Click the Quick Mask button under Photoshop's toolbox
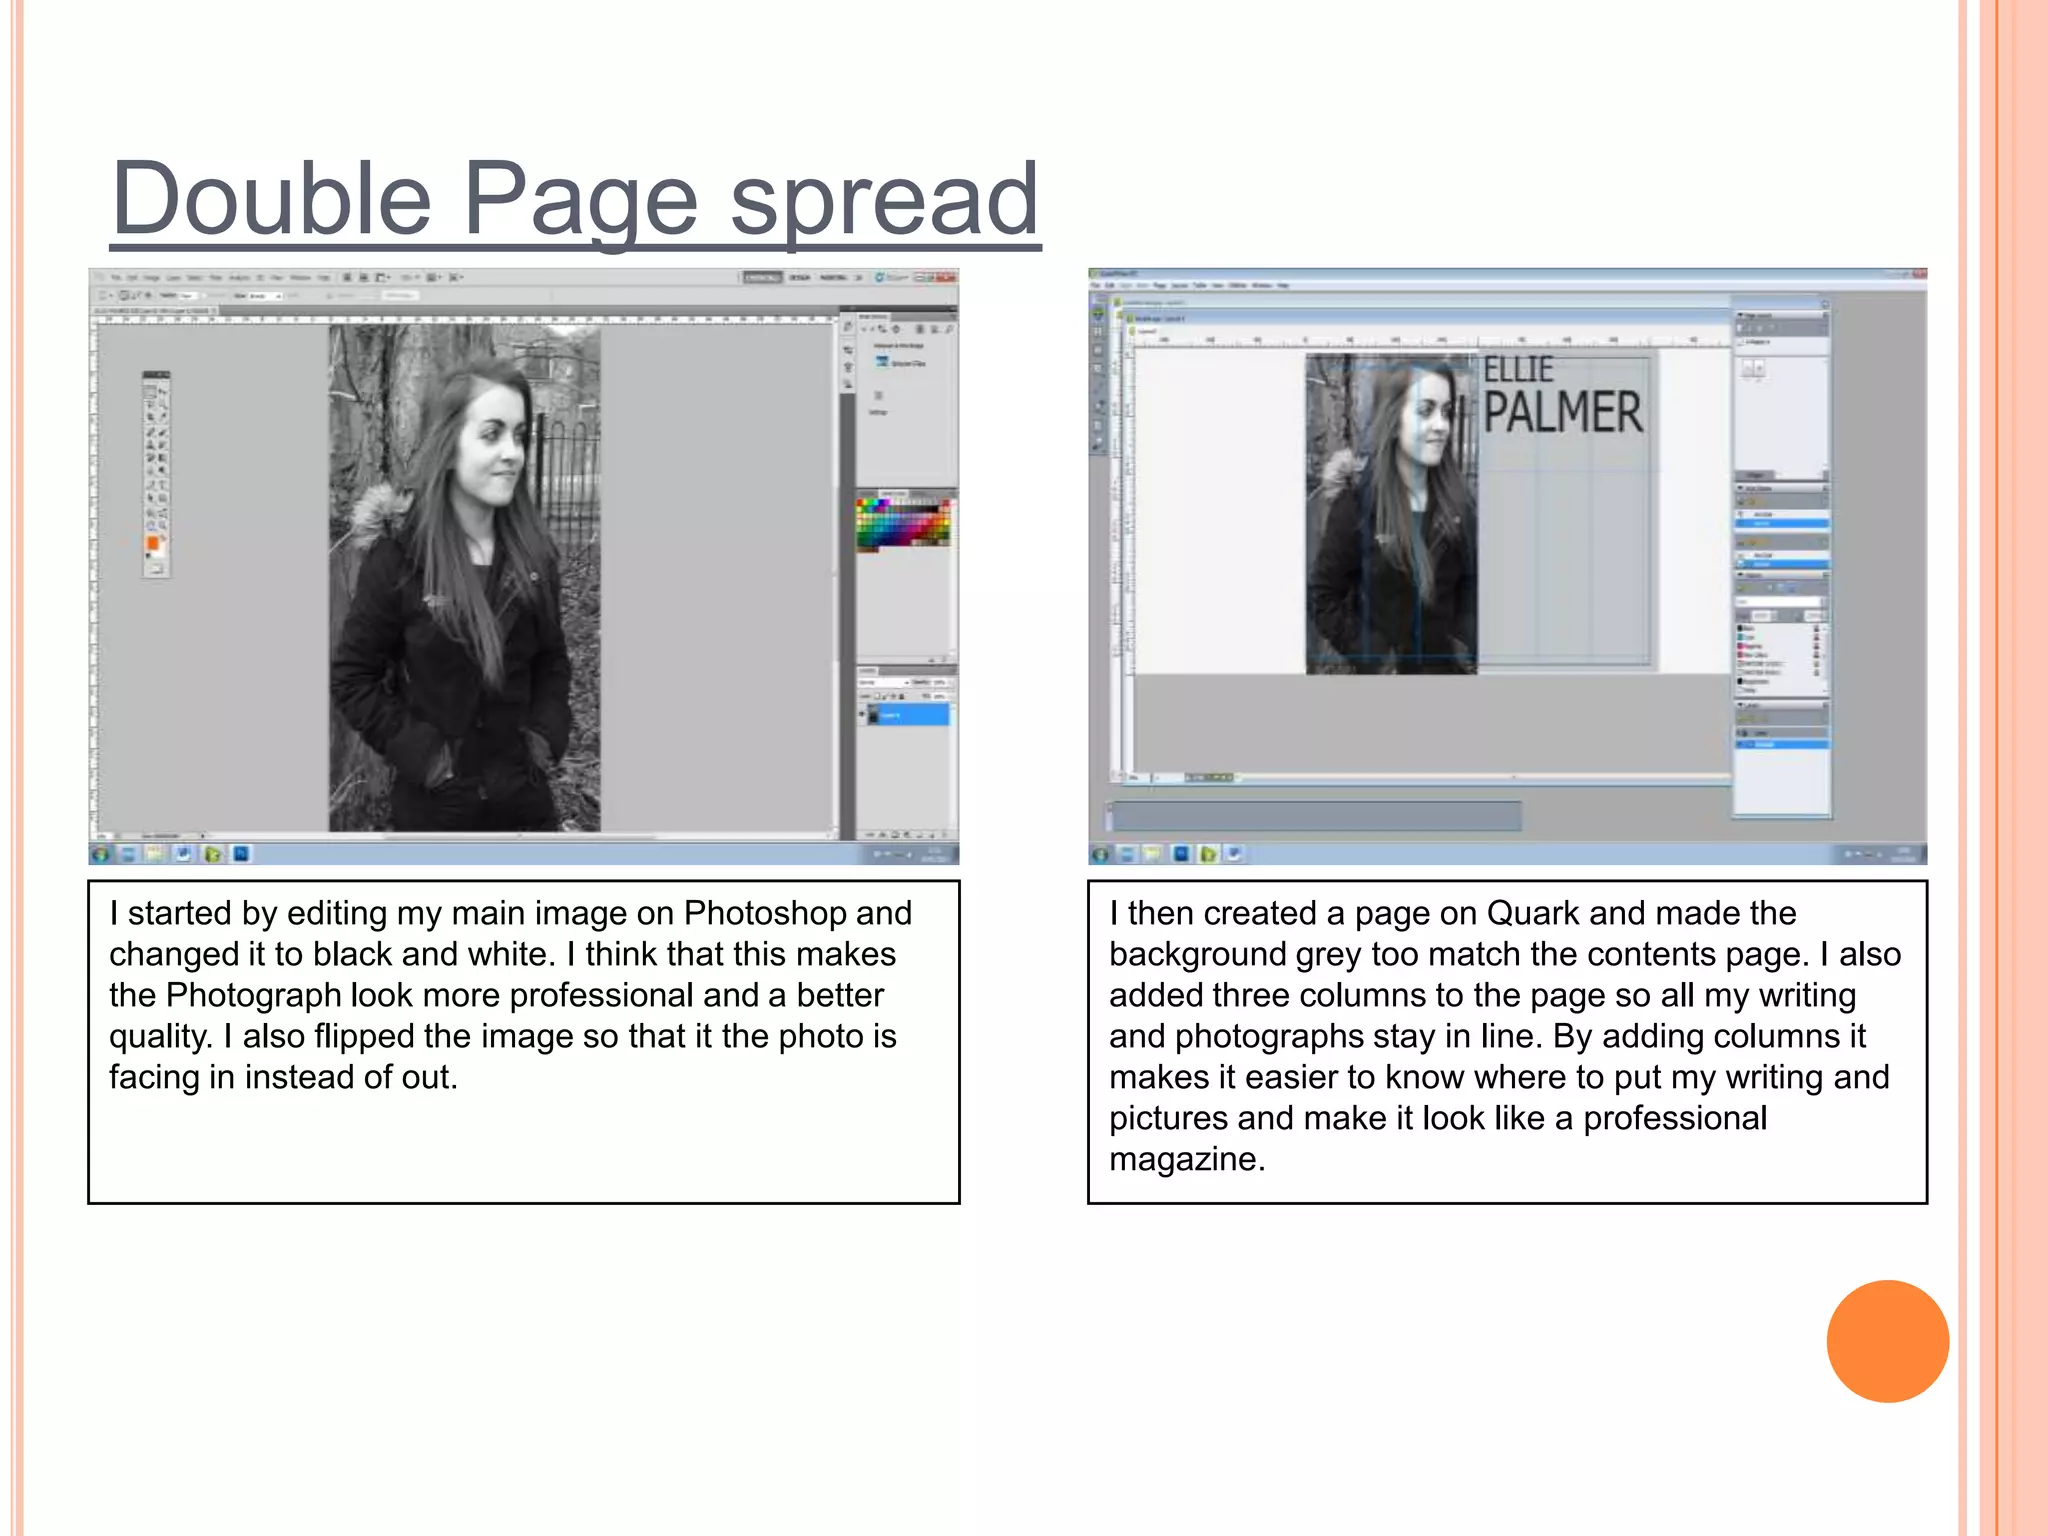The width and height of the screenshot is (2048, 1536). point(156,568)
